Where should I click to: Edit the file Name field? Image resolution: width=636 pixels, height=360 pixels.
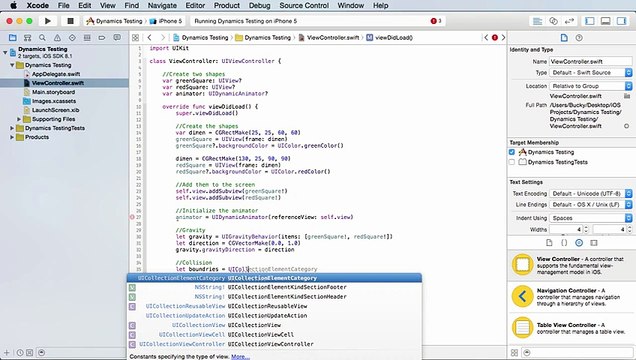(591, 61)
